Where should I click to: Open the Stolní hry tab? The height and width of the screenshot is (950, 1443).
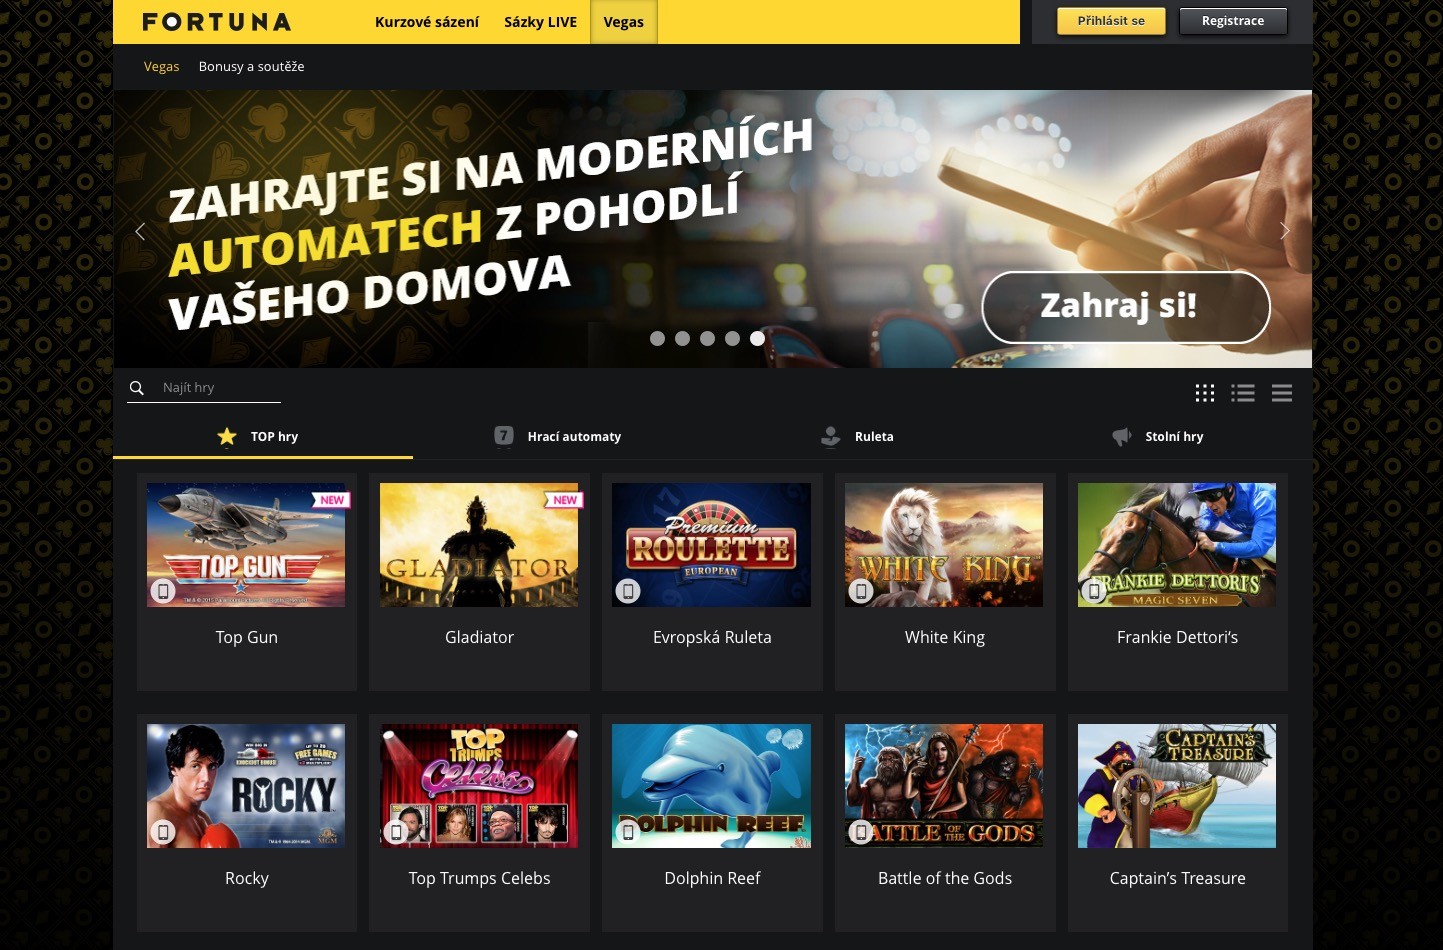point(1158,436)
